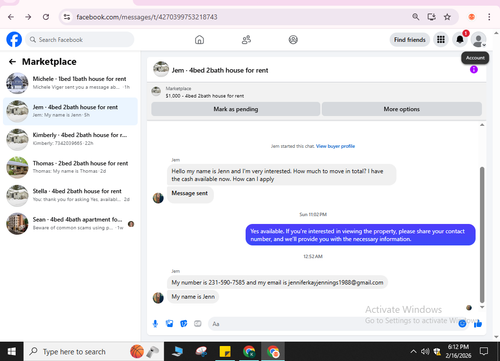The height and width of the screenshot is (361, 500).
Task: Show hidden system tray icons chevron
Action: pyautogui.click(x=413, y=351)
